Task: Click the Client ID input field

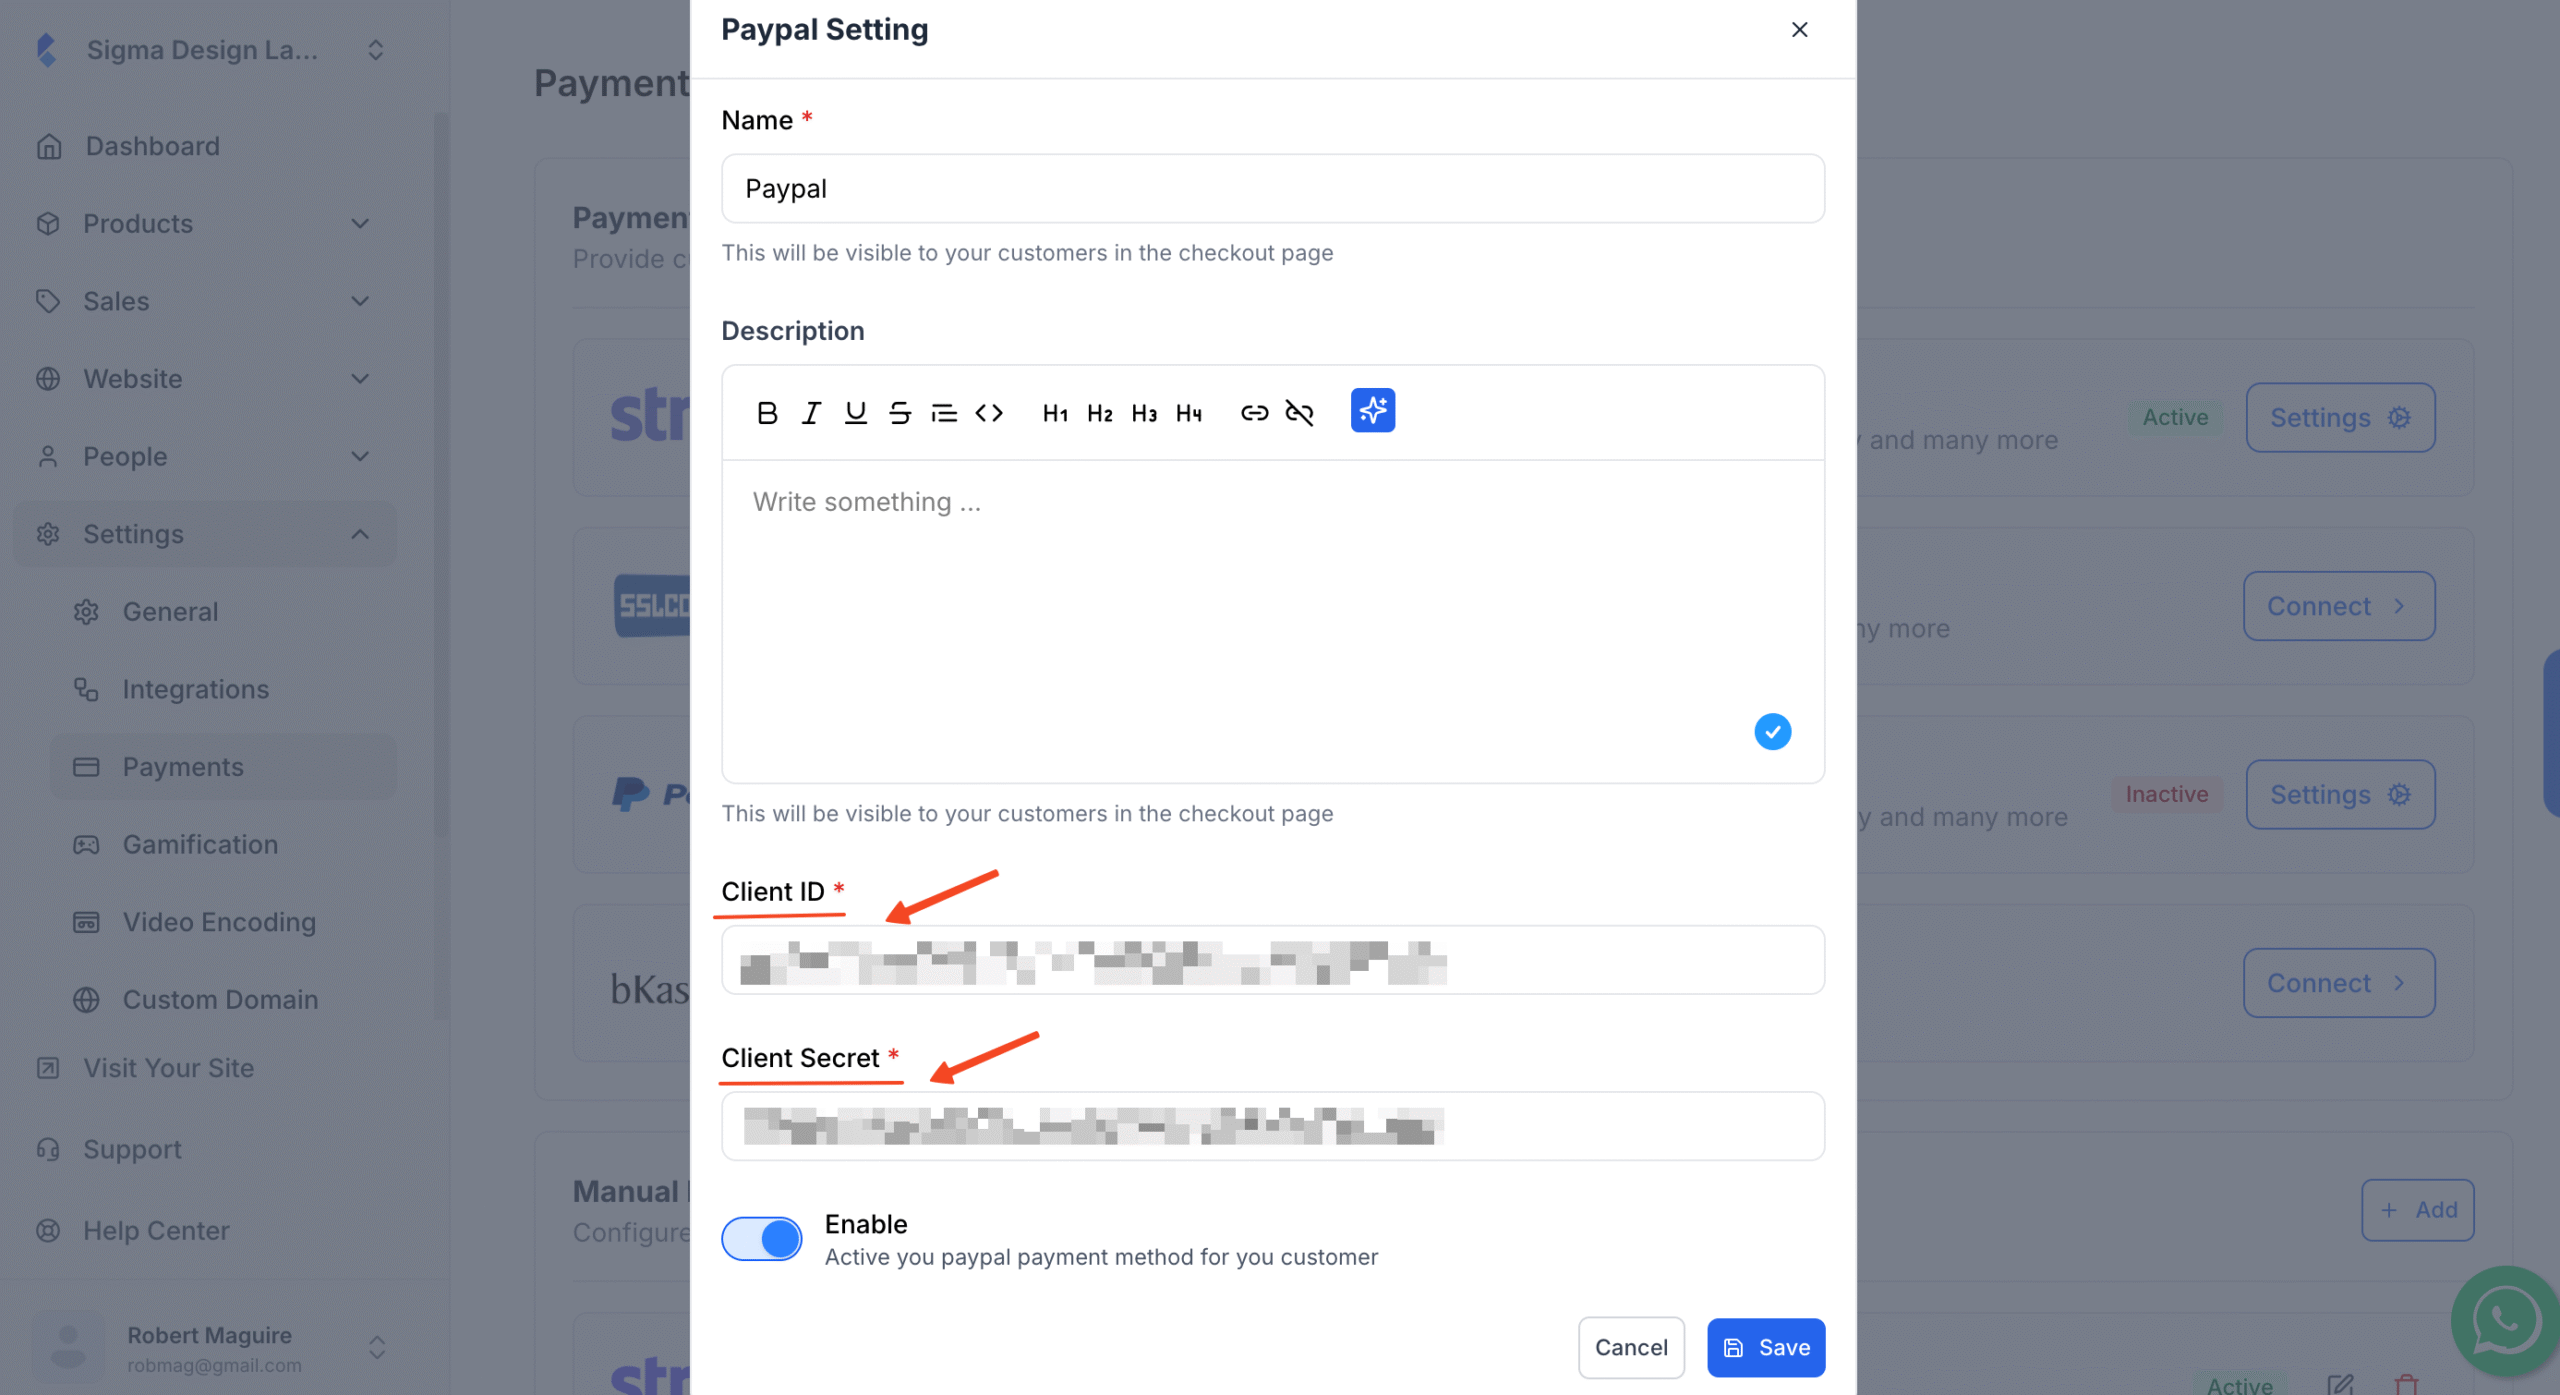Action: 1271,960
